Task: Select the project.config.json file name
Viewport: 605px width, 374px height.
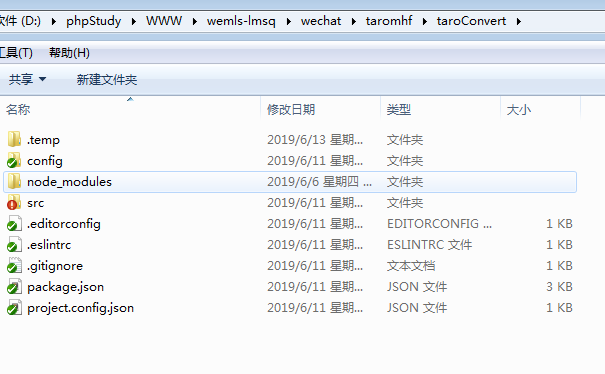Action: pos(80,308)
